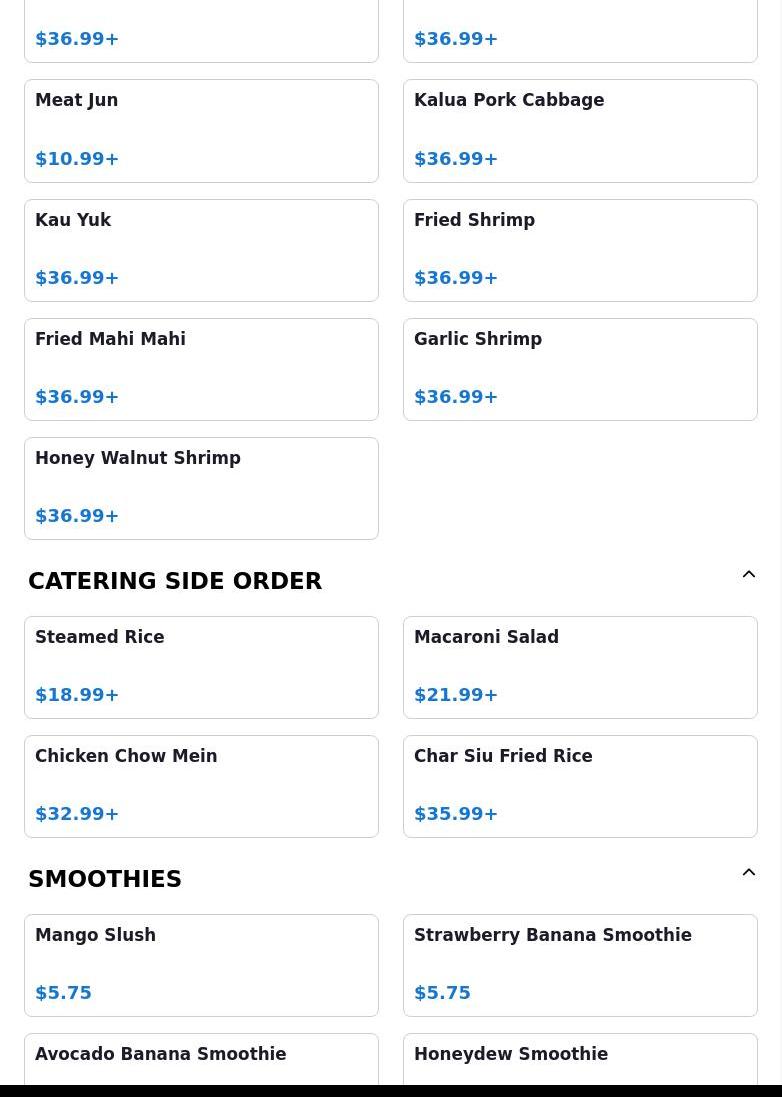Image resolution: width=782 pixels, height=1097 pixels.
Task: Click the Catering Side Order heading
Action: tap(175, 581)
